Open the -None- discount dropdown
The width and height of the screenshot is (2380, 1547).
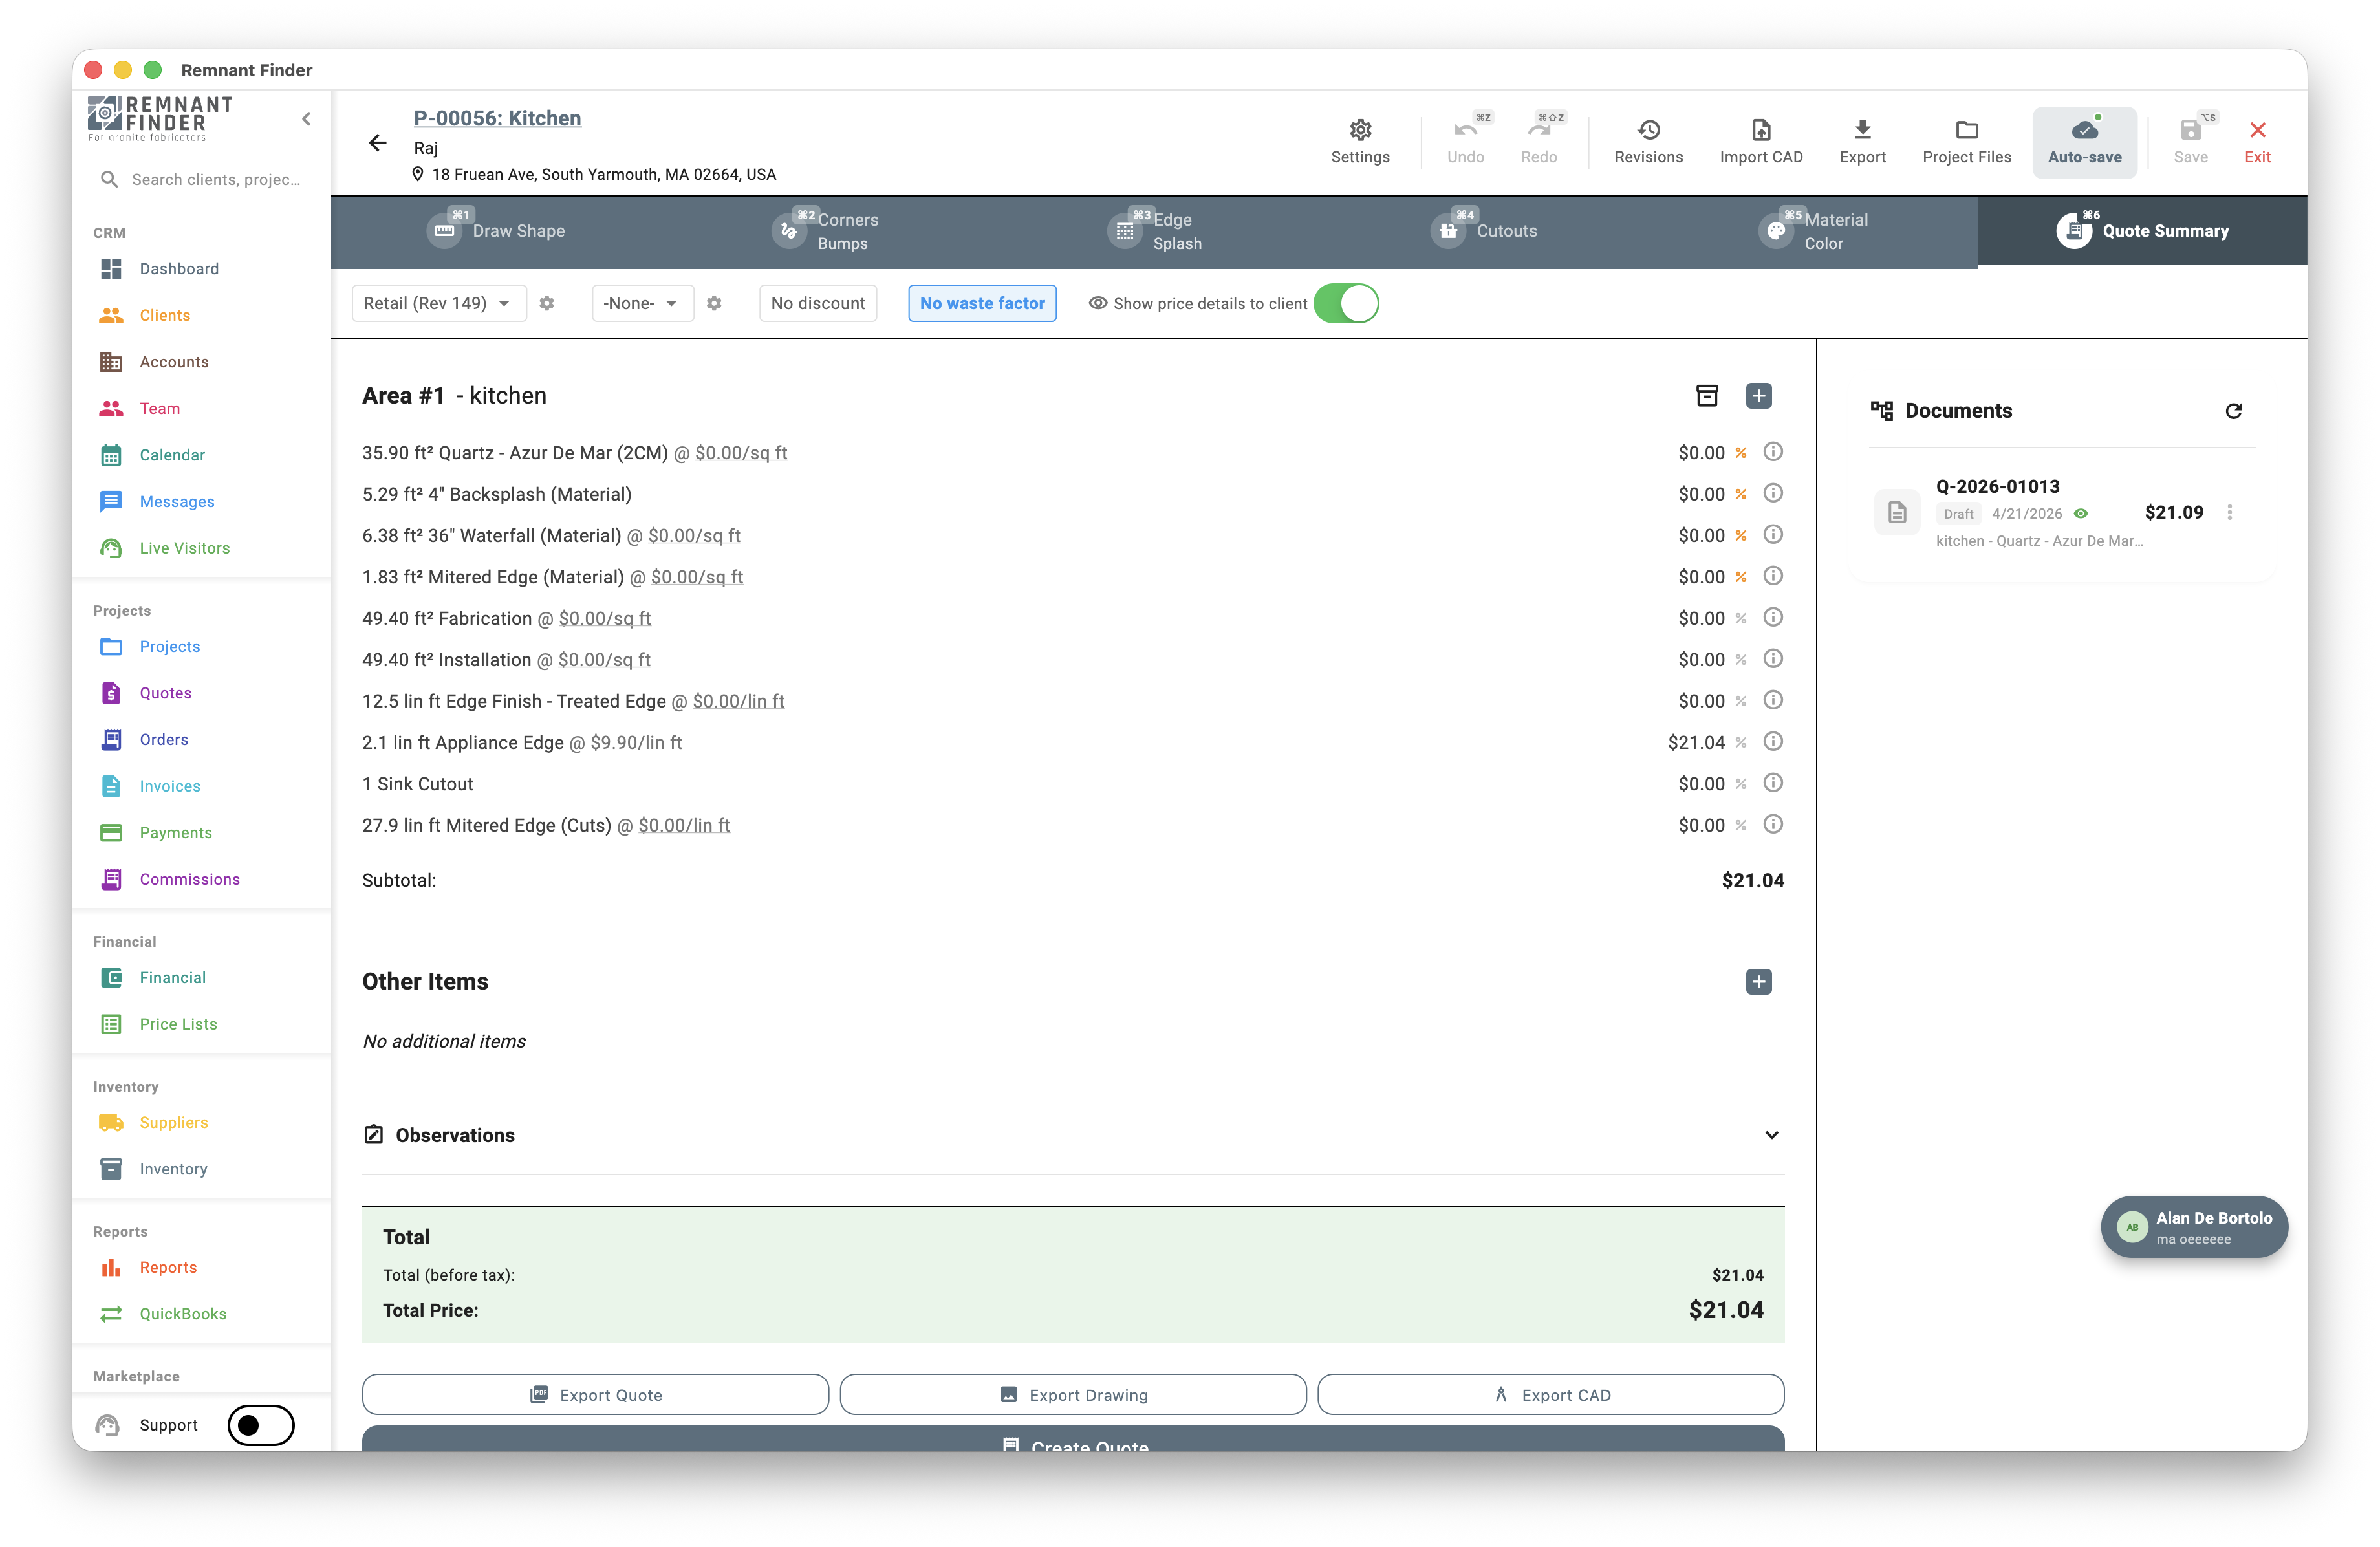[x=641, y=303]
